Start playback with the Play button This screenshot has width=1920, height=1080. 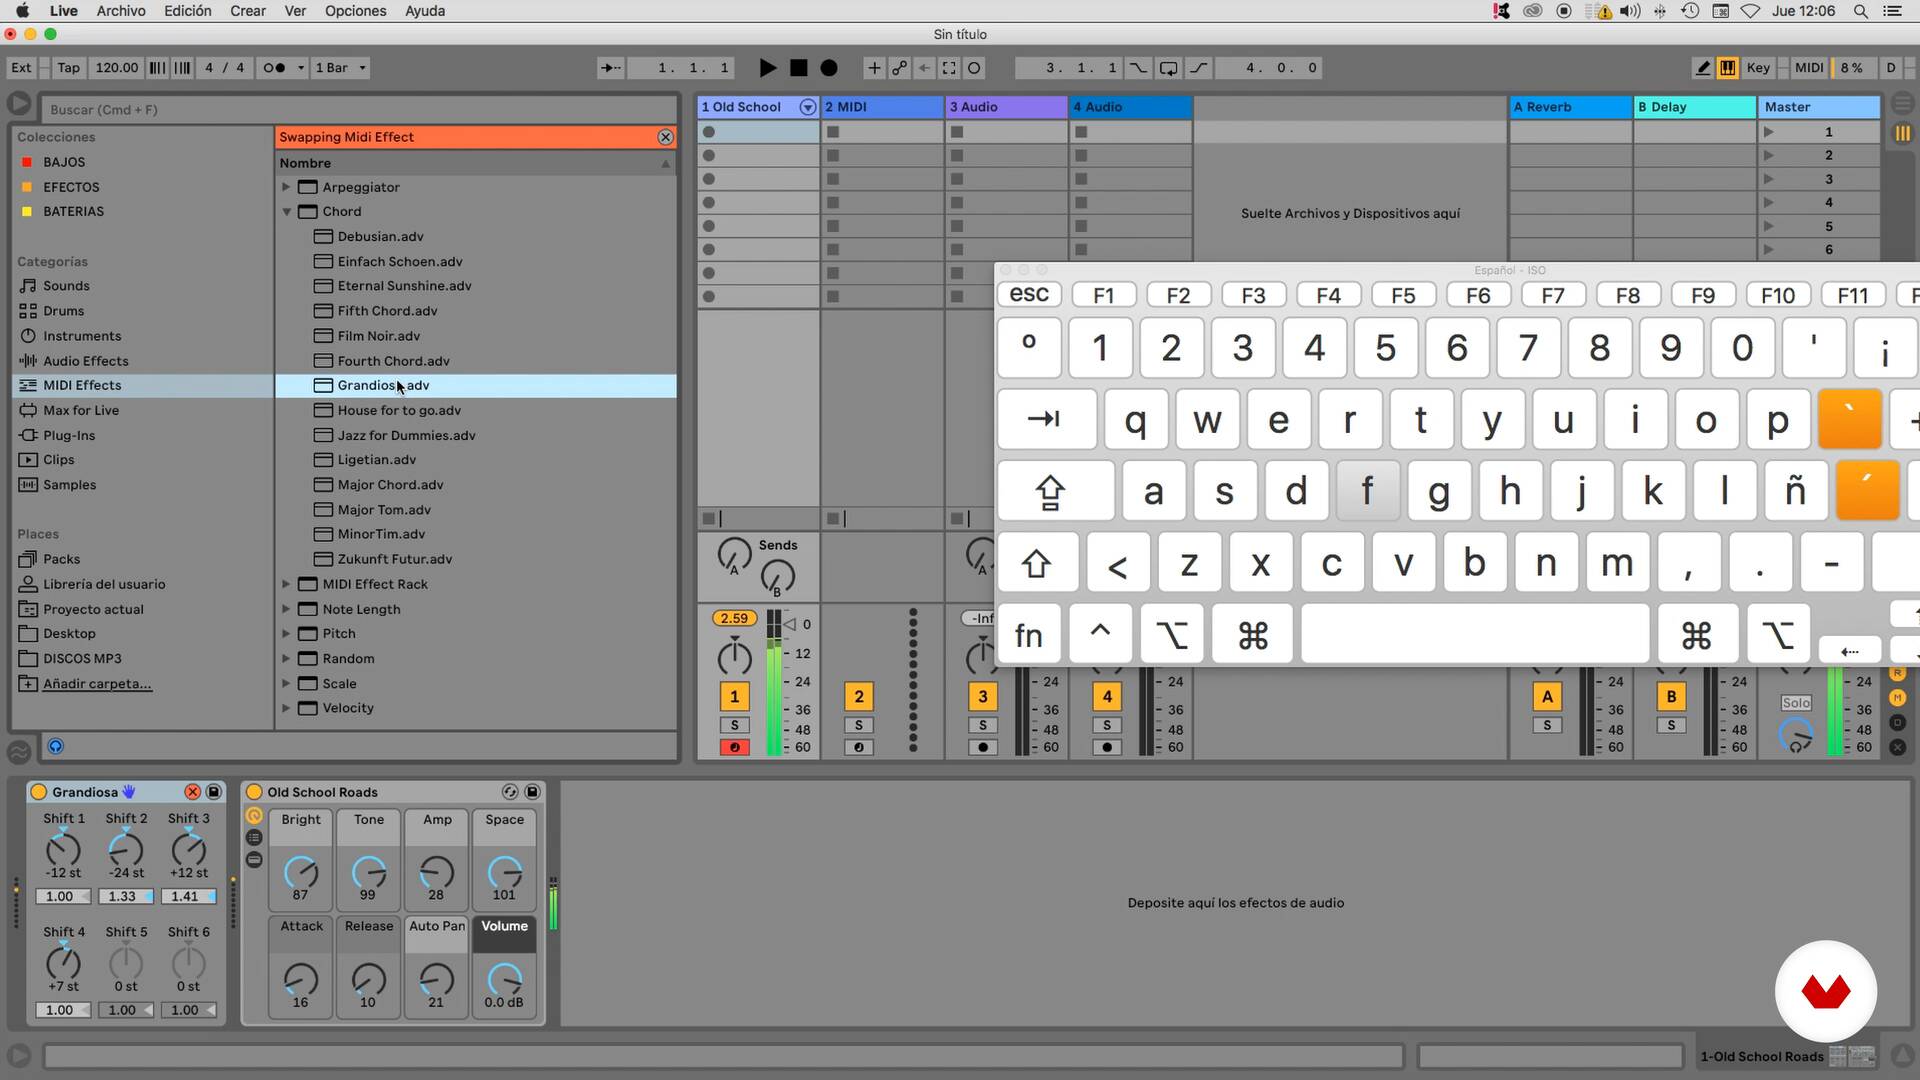[767, 68]
